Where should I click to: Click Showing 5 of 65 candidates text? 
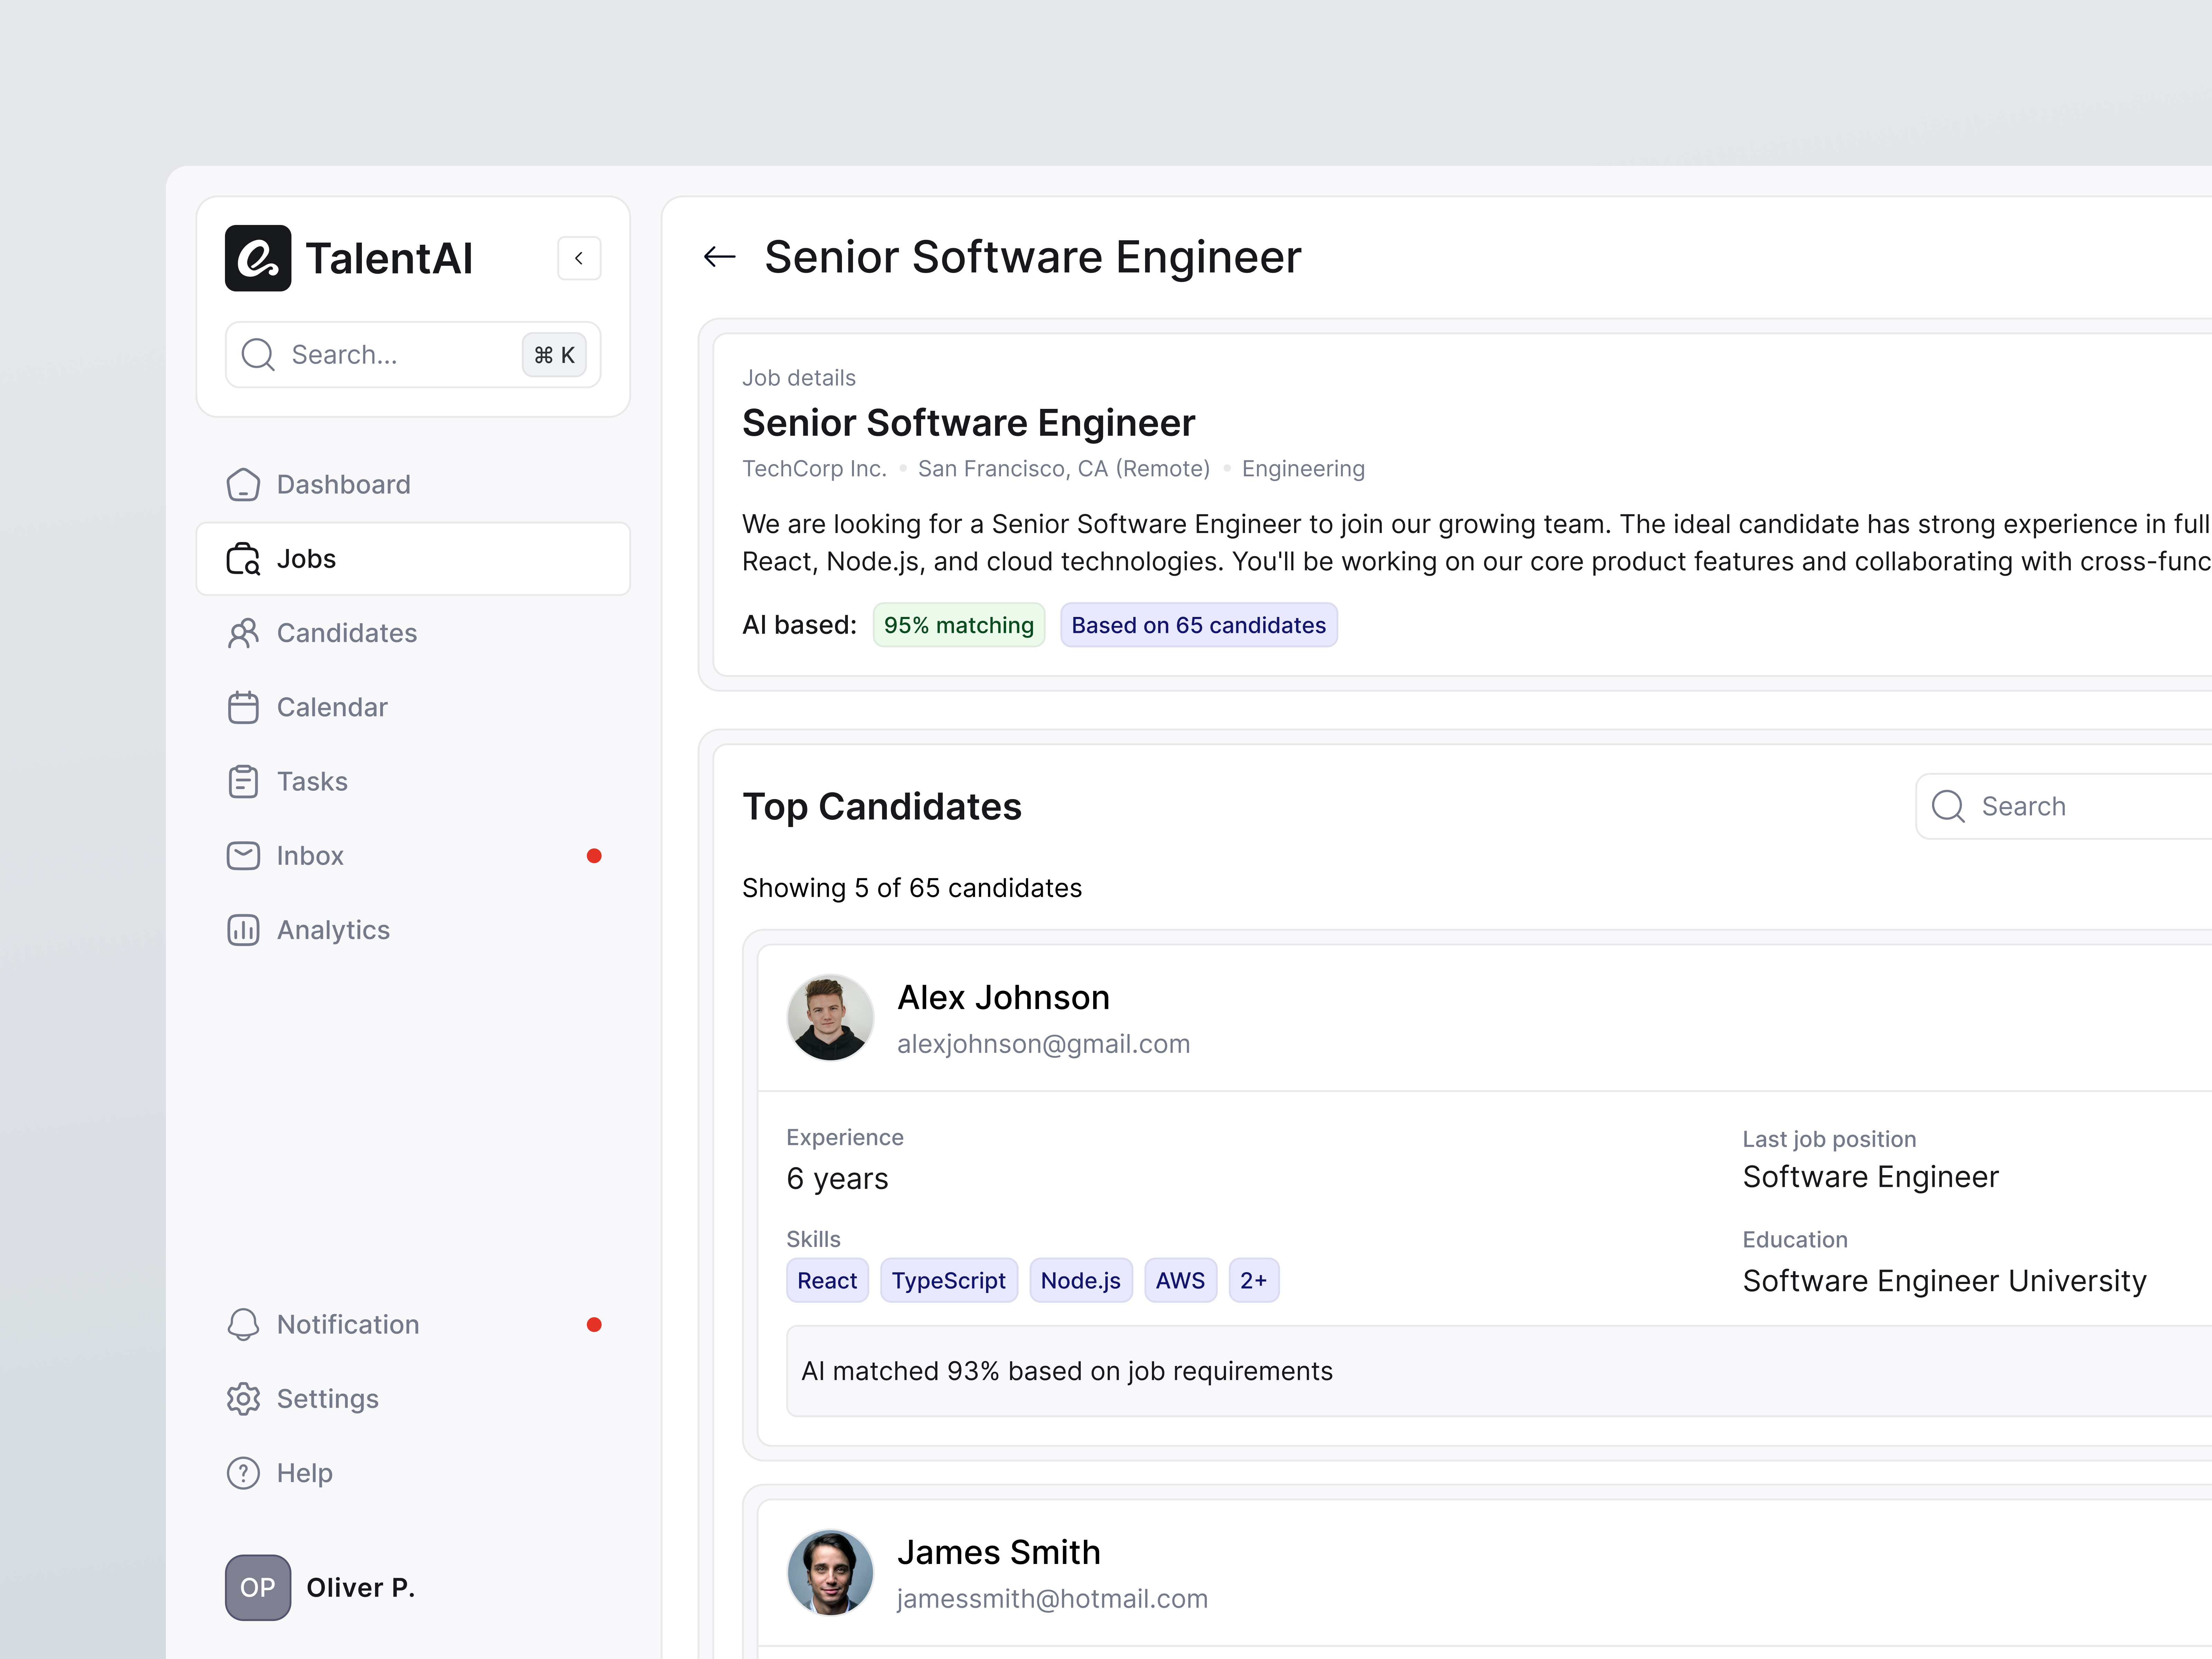[912, 888]
